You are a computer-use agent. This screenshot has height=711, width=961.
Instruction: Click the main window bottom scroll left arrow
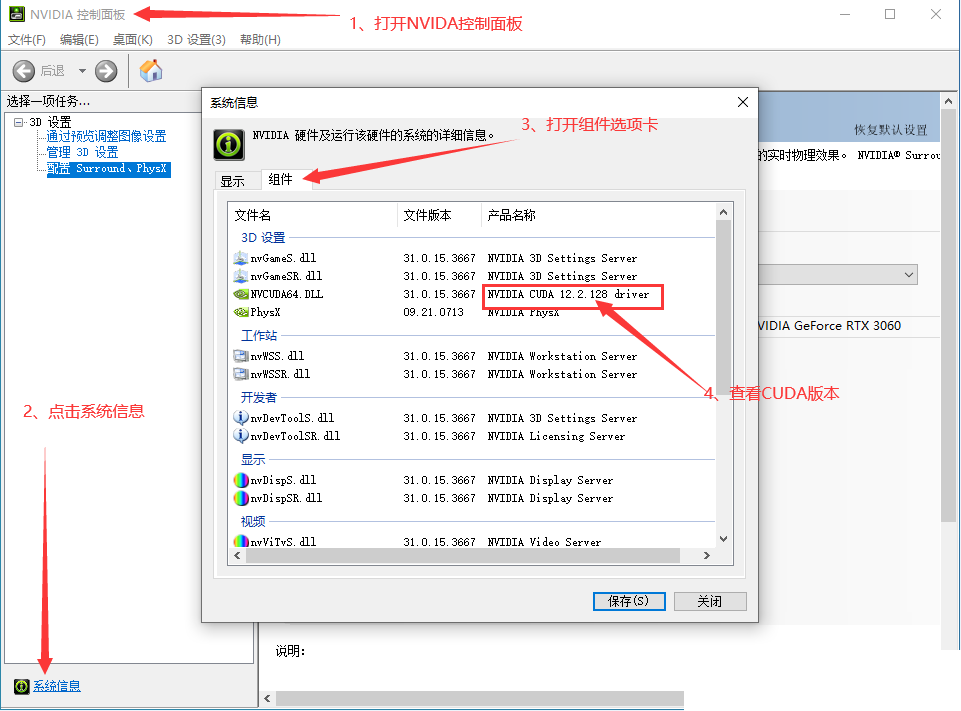[x=267, y=698]
